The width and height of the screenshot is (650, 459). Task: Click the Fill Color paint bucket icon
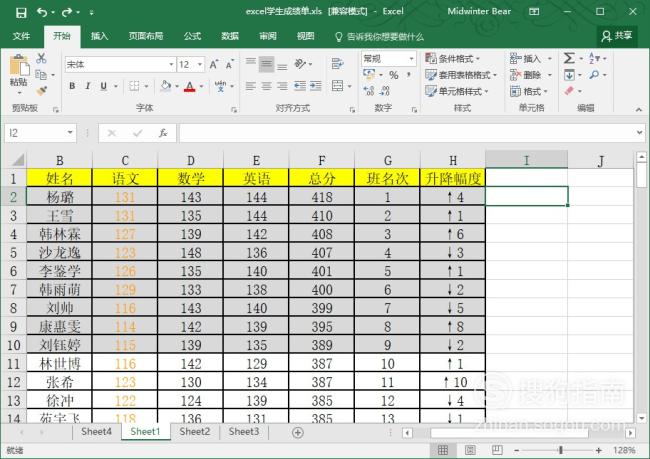[166, 86]
